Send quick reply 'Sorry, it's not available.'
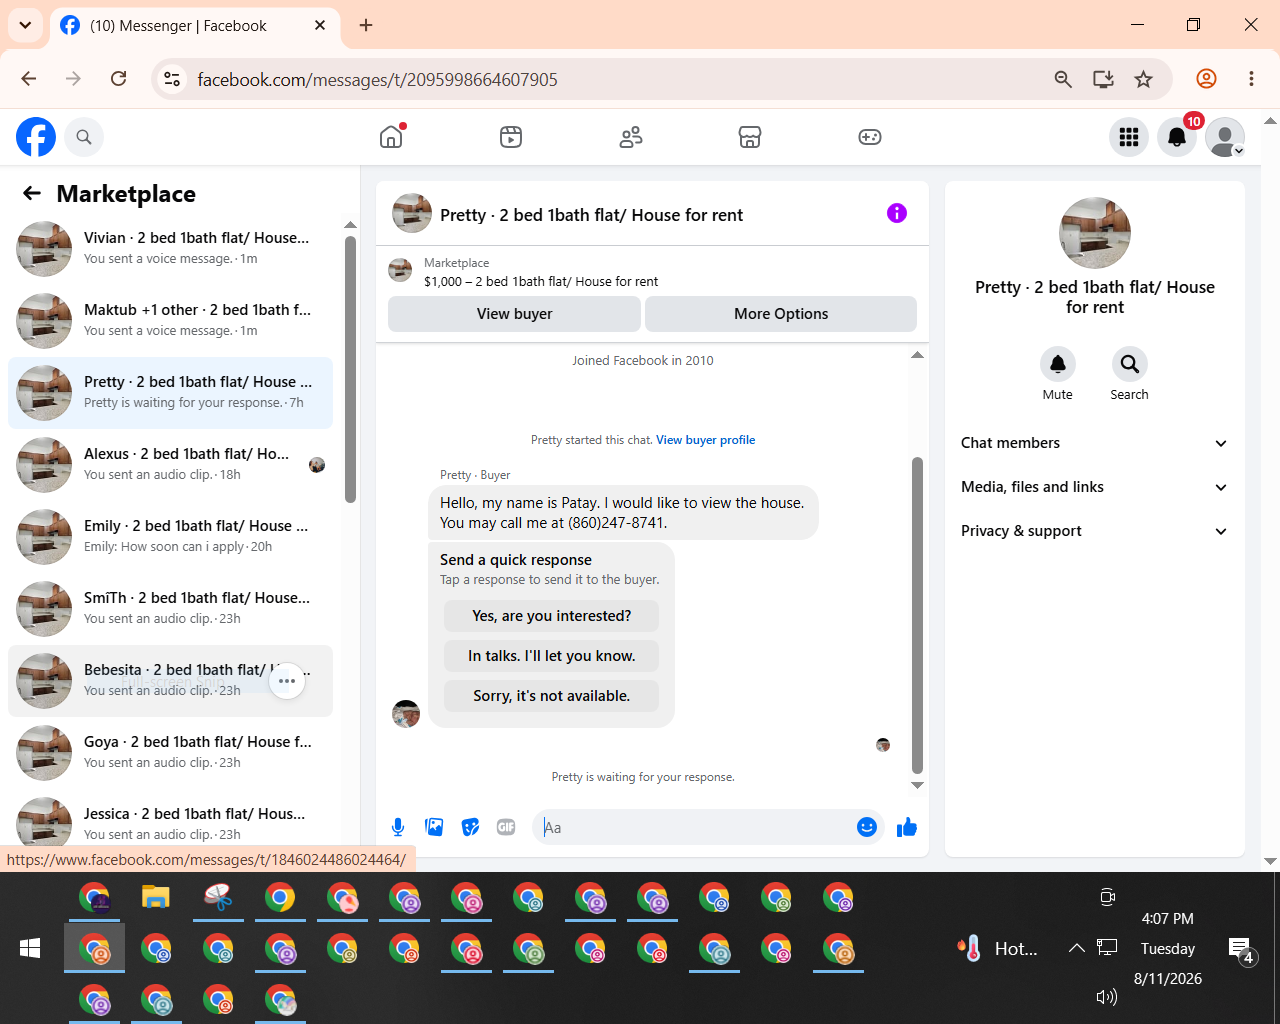Viewport: 1280px width, 1024px height. tap(551, 696)
